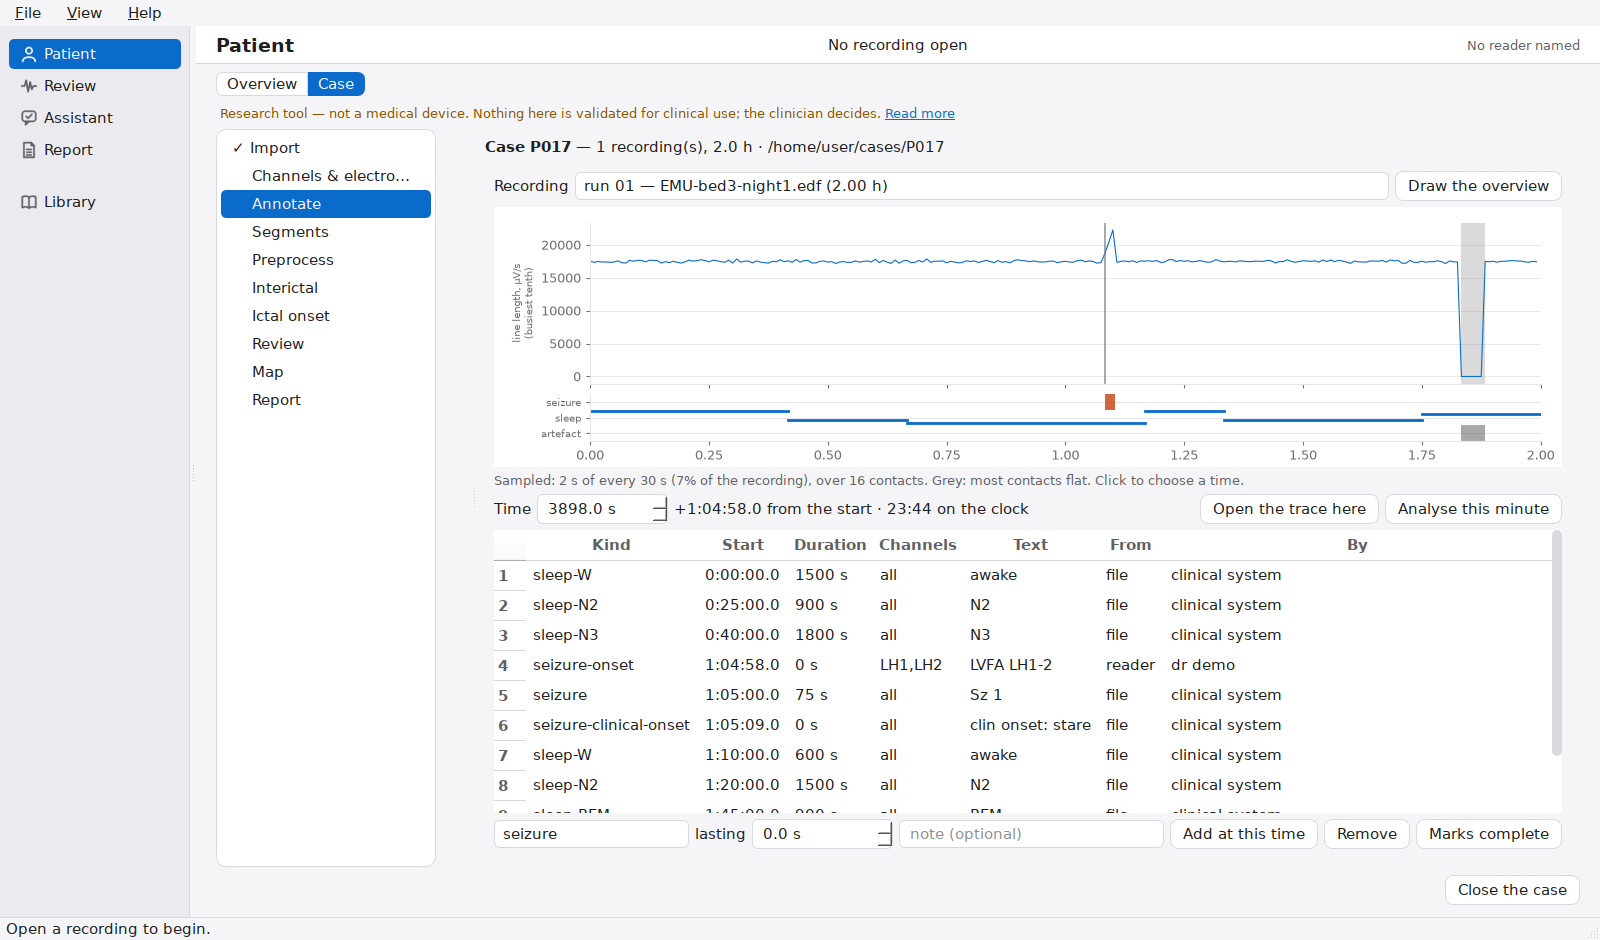
Task: Sort the table by Kind column
Action: click(611, 545)
